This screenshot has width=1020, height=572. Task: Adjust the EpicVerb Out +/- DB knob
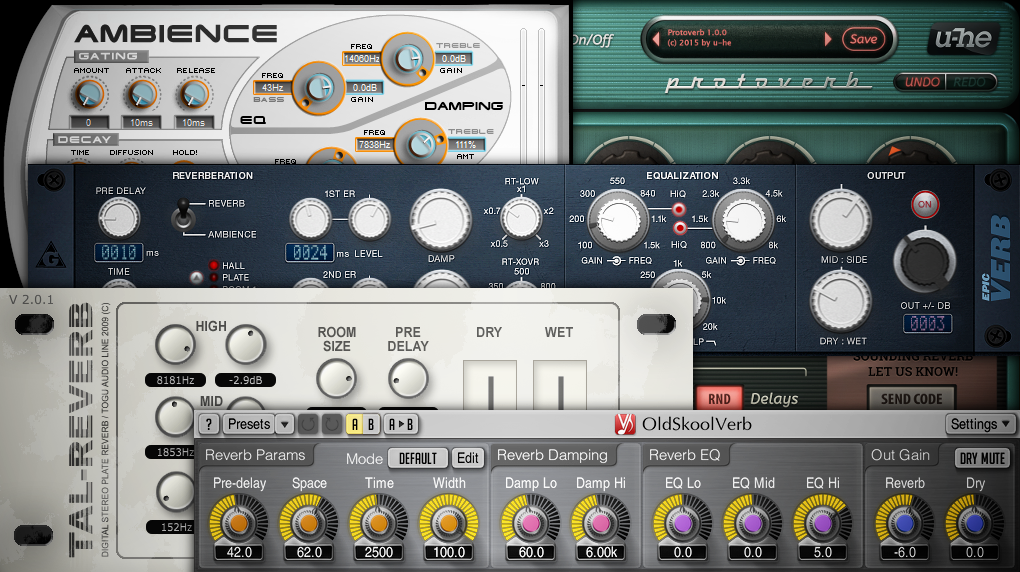(924, 261)
